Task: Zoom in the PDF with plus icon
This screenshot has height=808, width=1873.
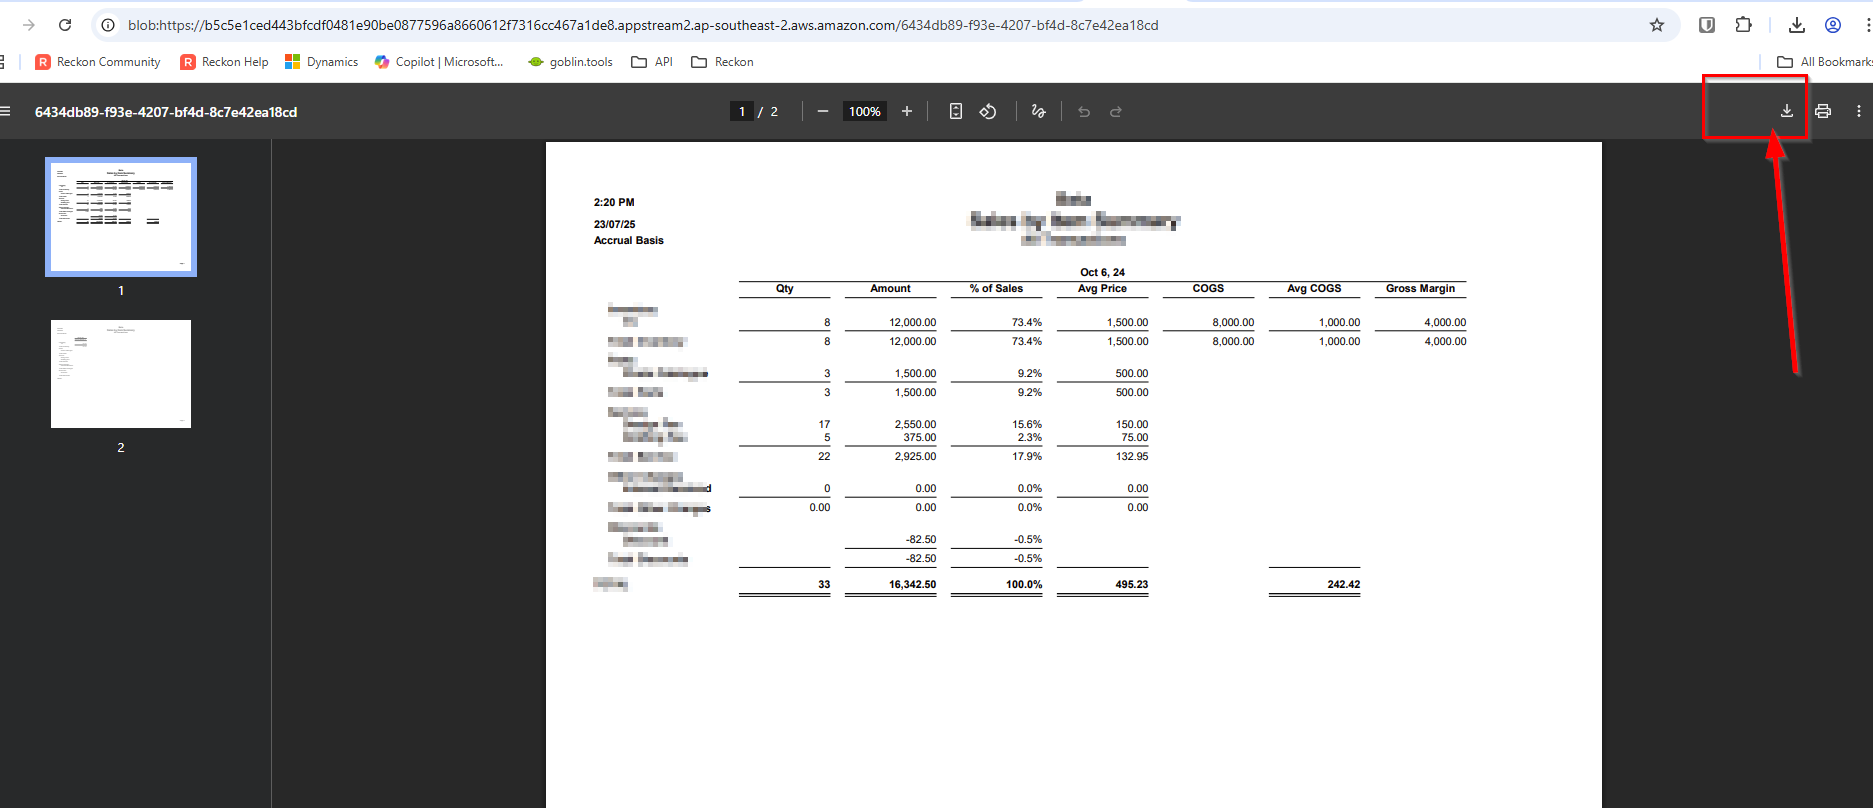Action: (x=907, y=111)
